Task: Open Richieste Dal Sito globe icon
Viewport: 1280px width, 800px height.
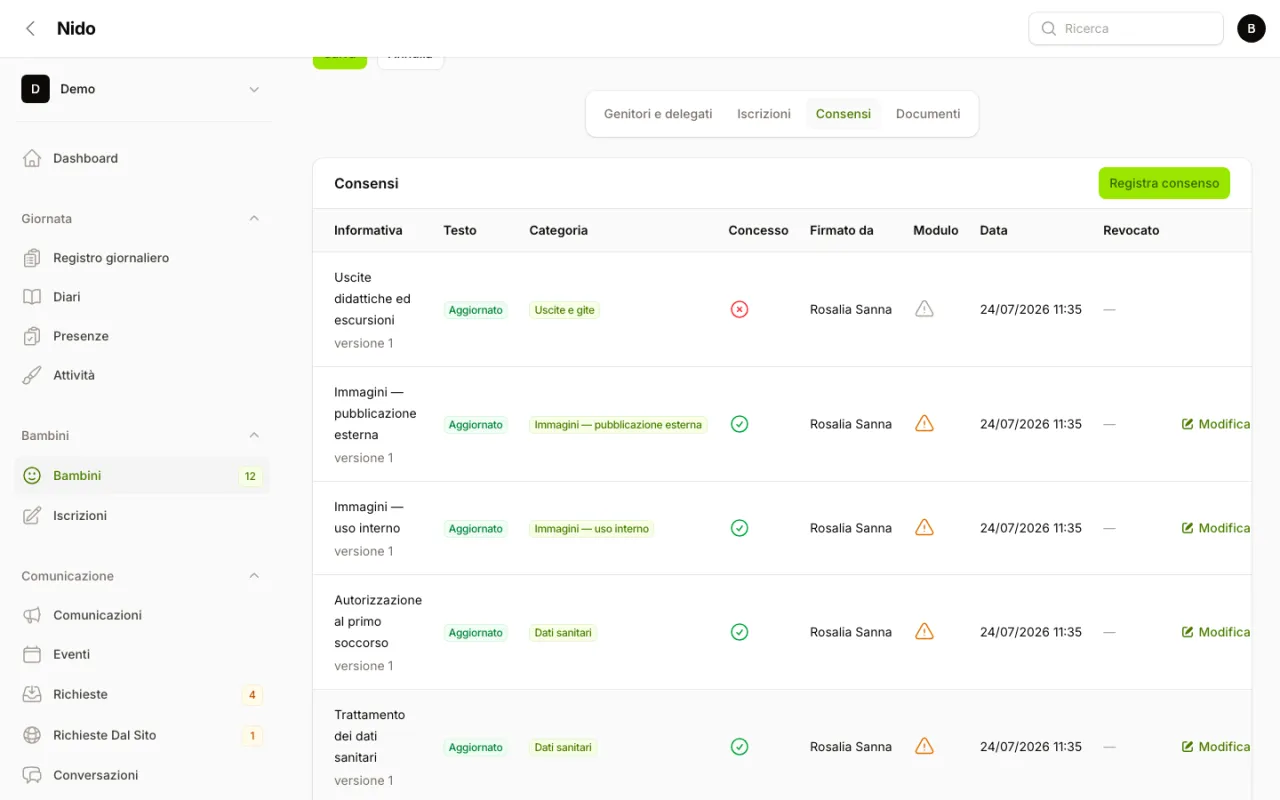Action: [x=32, y=735]
